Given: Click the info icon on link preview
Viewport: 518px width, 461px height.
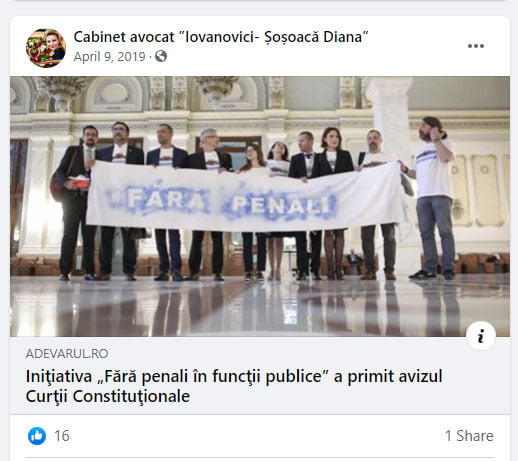Looking at the screenshot, I should pos(481,336).
